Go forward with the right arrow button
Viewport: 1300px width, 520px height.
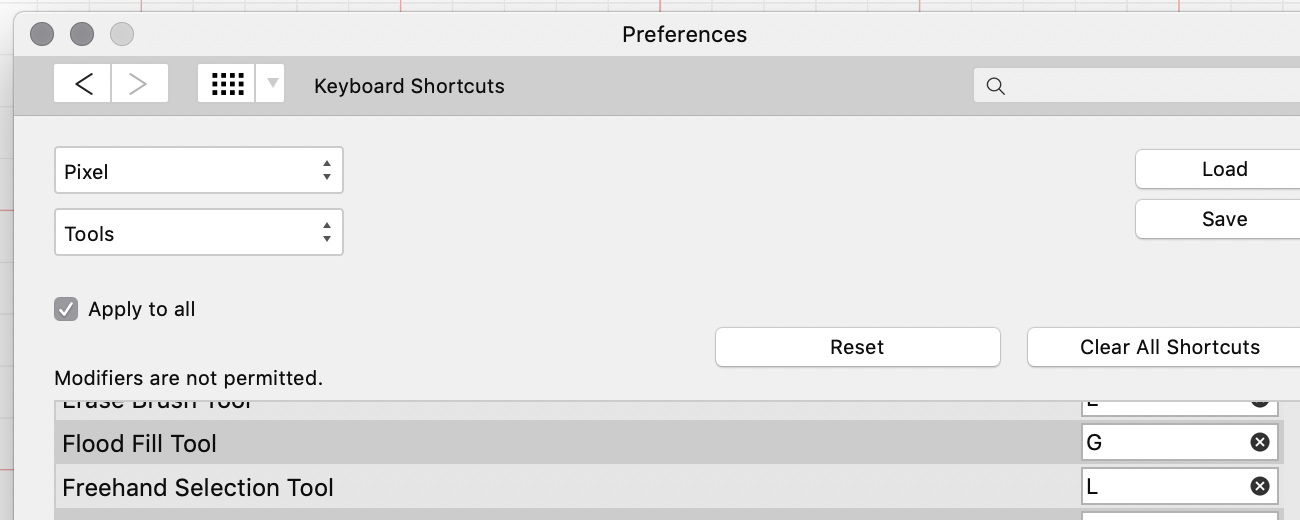pyautogui.click(x=139, y=85)
